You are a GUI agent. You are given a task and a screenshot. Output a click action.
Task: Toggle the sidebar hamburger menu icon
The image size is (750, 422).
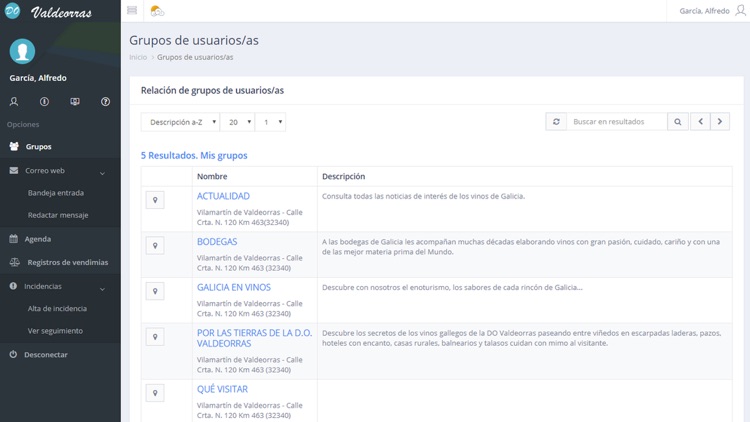click(132, 11)
